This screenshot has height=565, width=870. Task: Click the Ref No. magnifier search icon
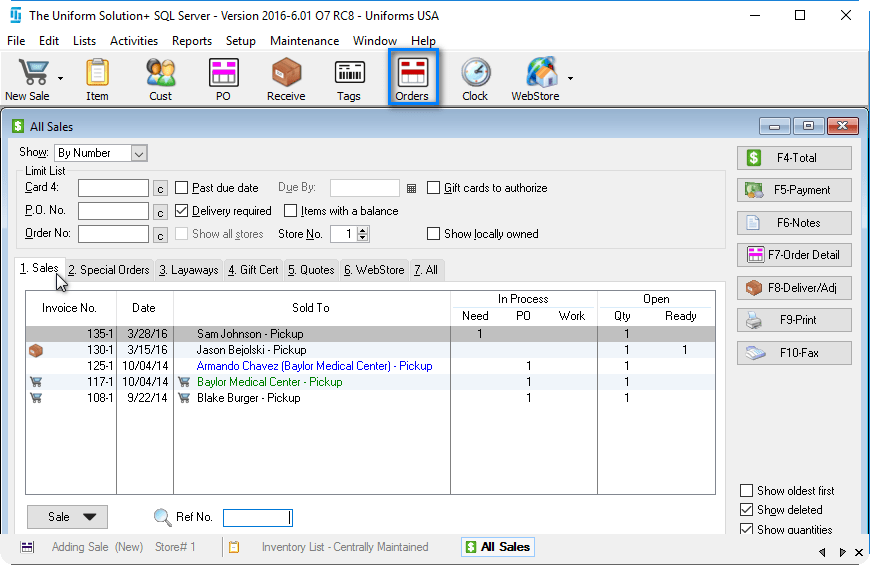(162, 517)
